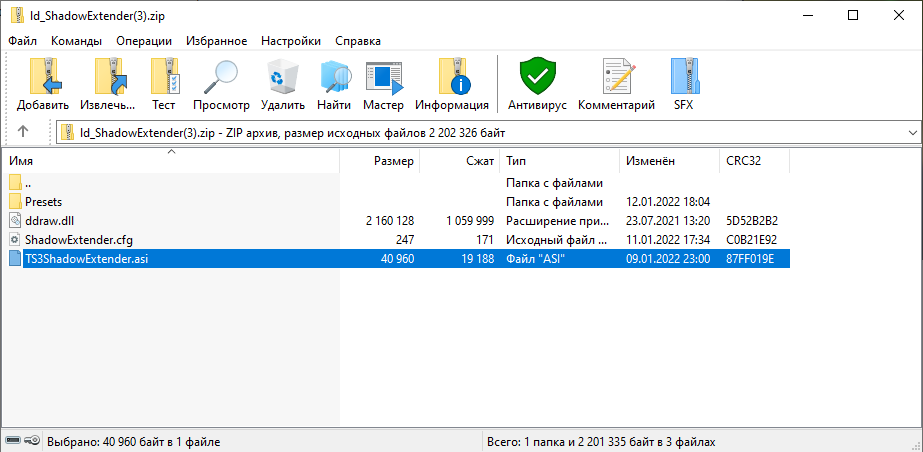Select the TS3ShadowExtender.asi file name
The height and width of the screenshot is (452, 923).
click(x=87, y=258)
